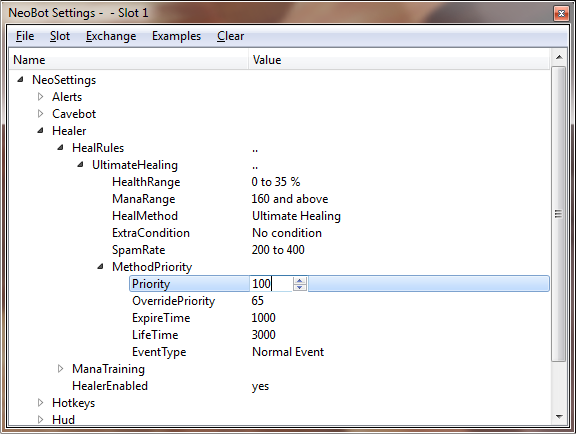Click the scrollbar down arrow
Image resolution: width=576 pixels, height=434 pixels.
click(x=559, y=417)
